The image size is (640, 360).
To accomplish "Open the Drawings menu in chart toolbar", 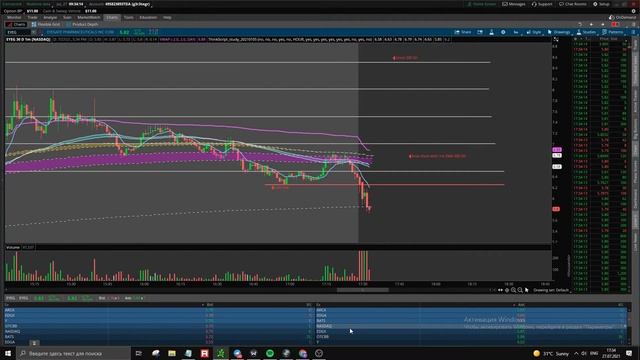I will point(559,32).
